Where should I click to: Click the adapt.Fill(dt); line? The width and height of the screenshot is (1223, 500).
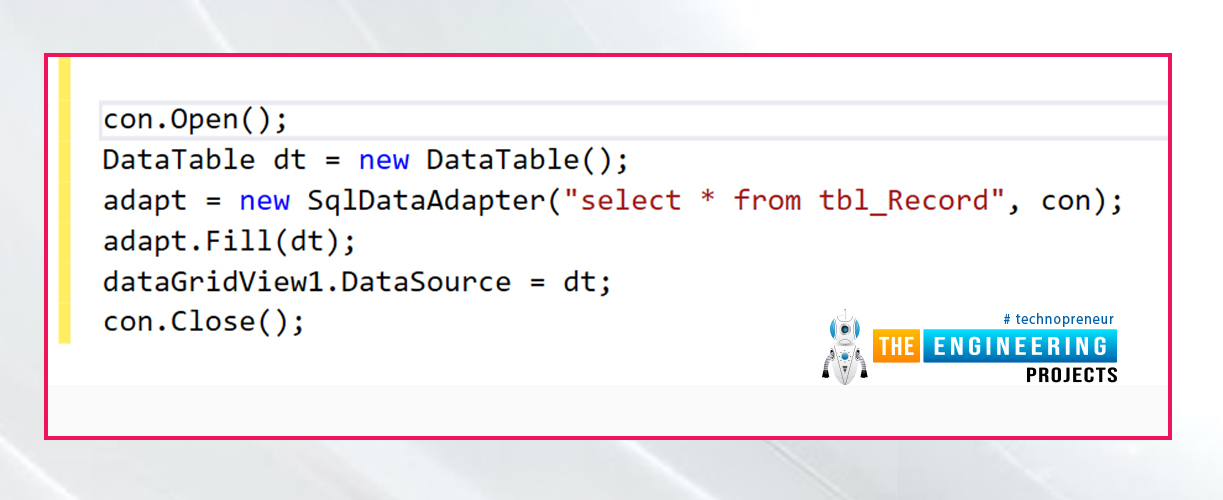point(229,242)
